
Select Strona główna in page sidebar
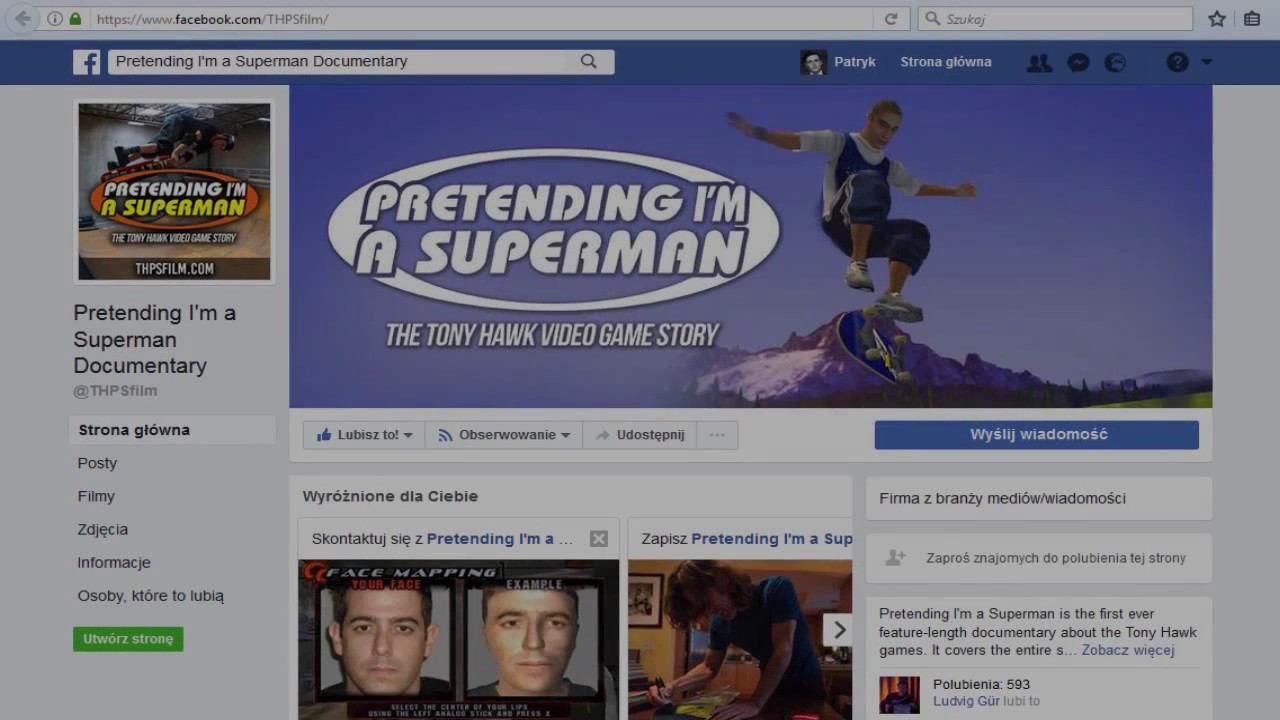(x=174, y=430)
